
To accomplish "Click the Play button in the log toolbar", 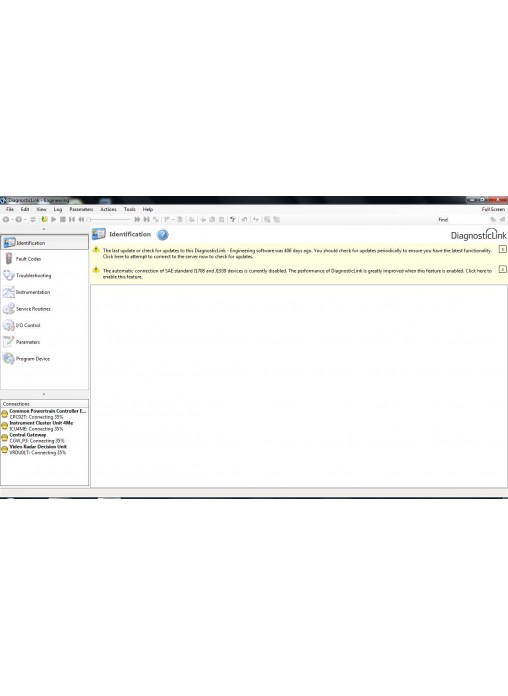I will click(x=54, y=219).
